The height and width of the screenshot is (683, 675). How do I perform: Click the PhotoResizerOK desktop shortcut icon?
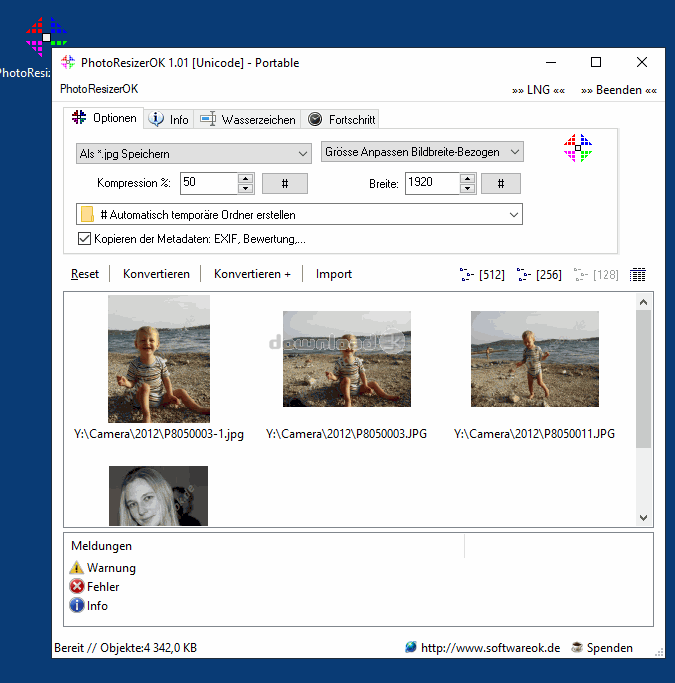[x=46, y=37]
